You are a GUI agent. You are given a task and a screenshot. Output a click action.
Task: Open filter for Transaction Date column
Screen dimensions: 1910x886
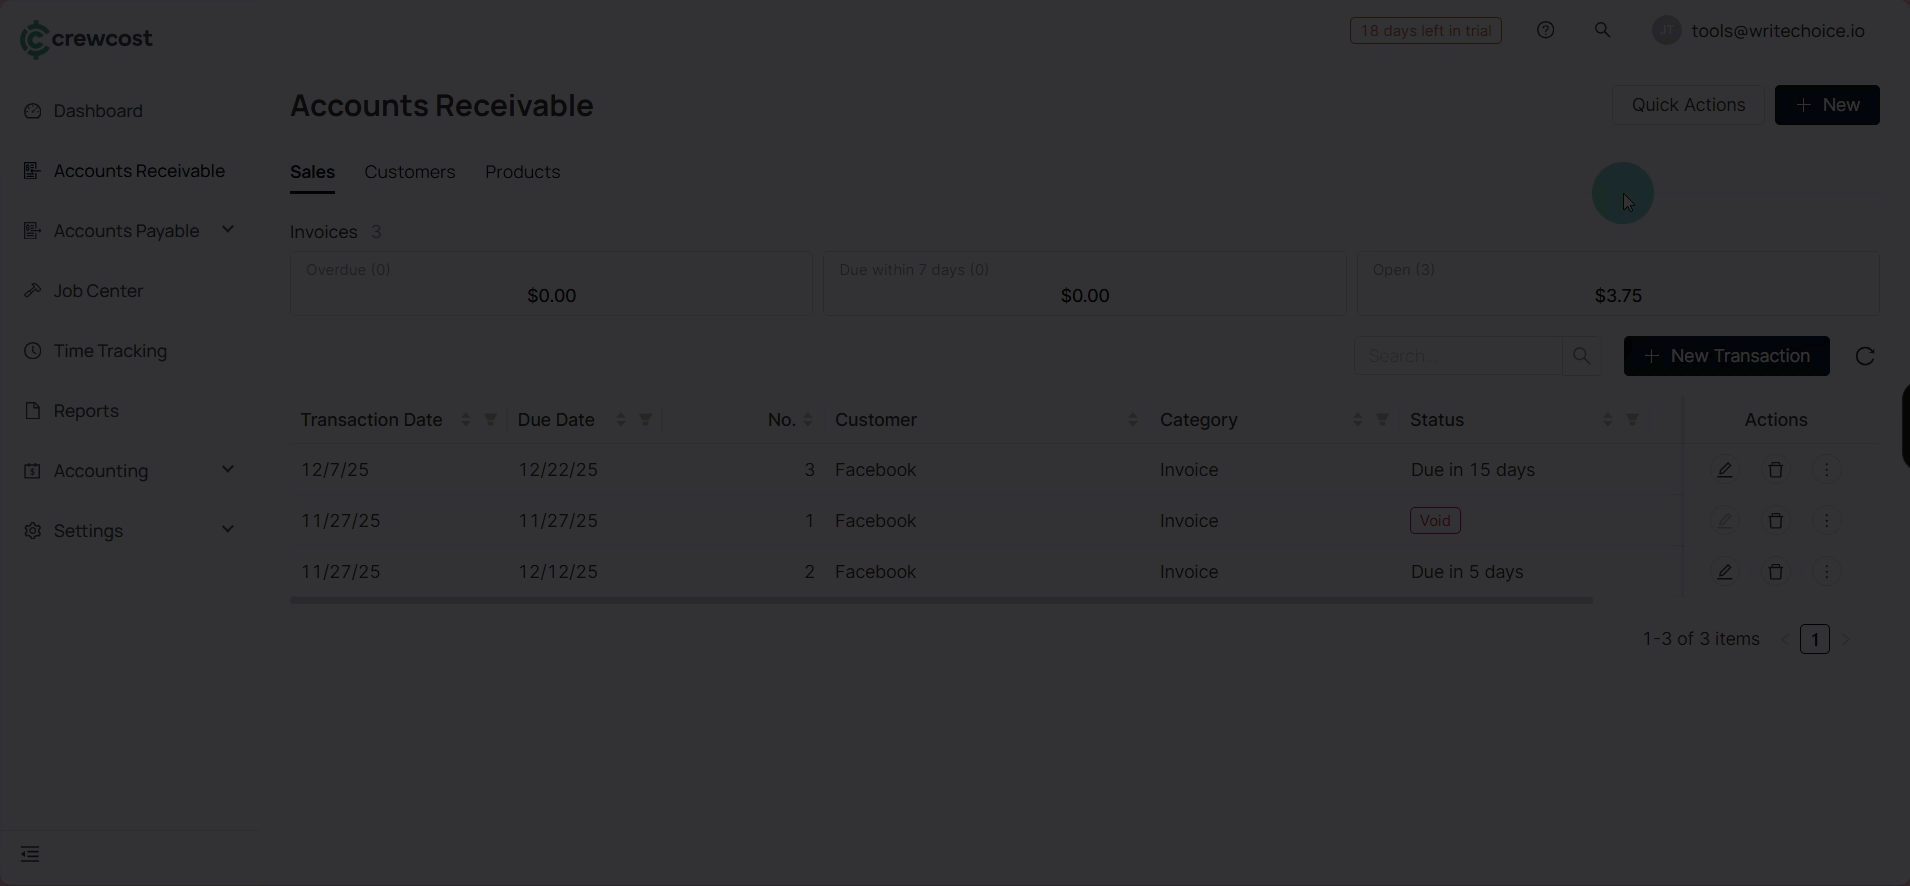[490, 420]
